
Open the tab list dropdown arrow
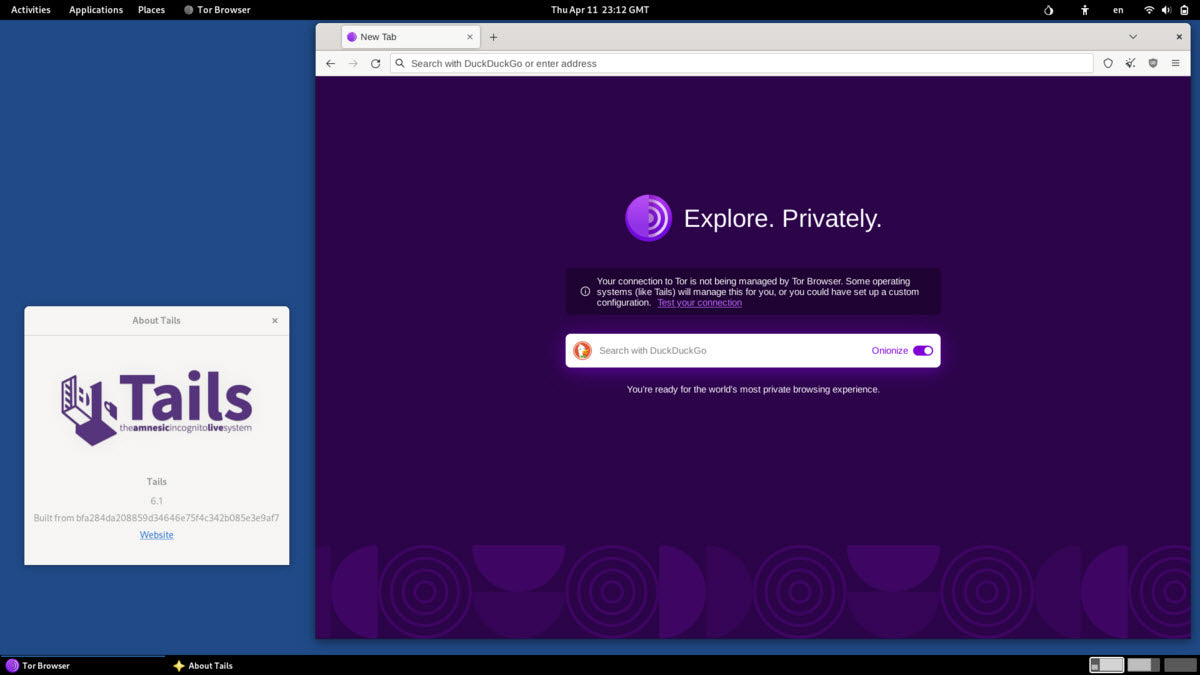[1133, 36]
